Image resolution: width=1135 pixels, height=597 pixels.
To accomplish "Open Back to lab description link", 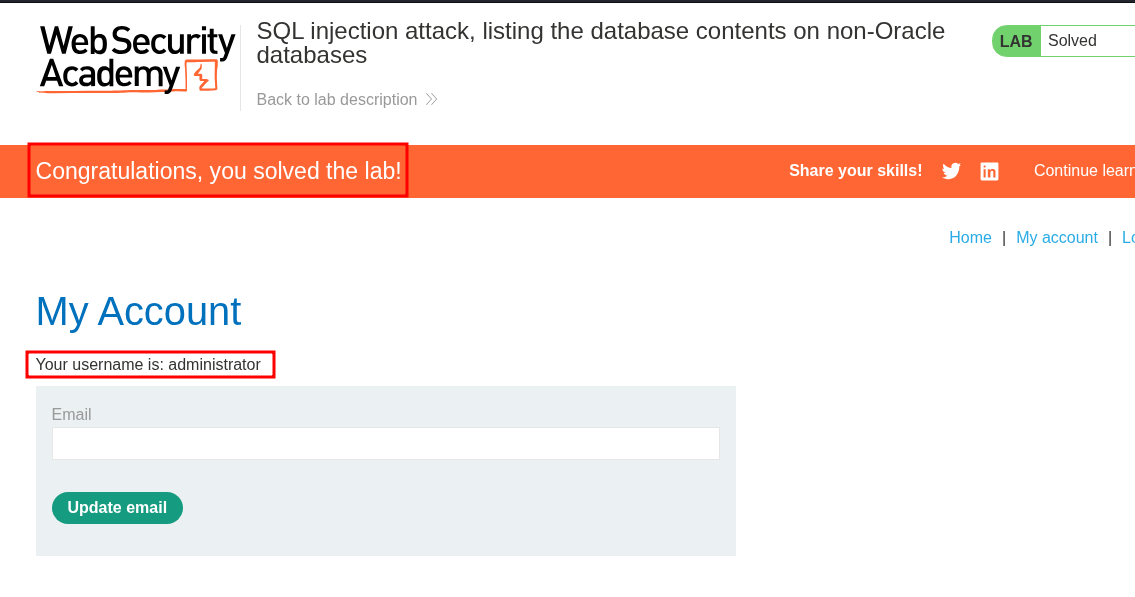I will click(x=337, y=99).
